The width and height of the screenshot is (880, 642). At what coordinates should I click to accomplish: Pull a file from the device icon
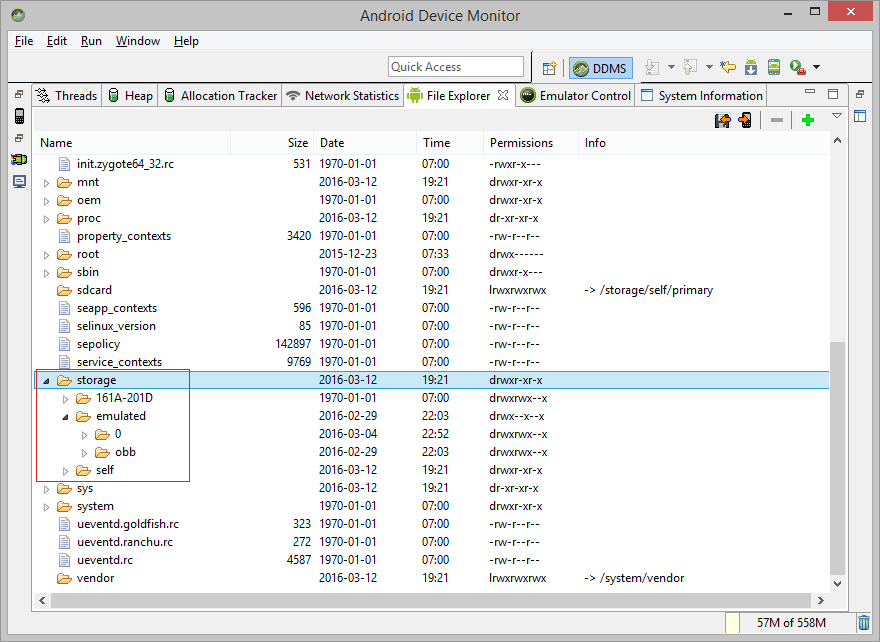(x=723, y=120)
